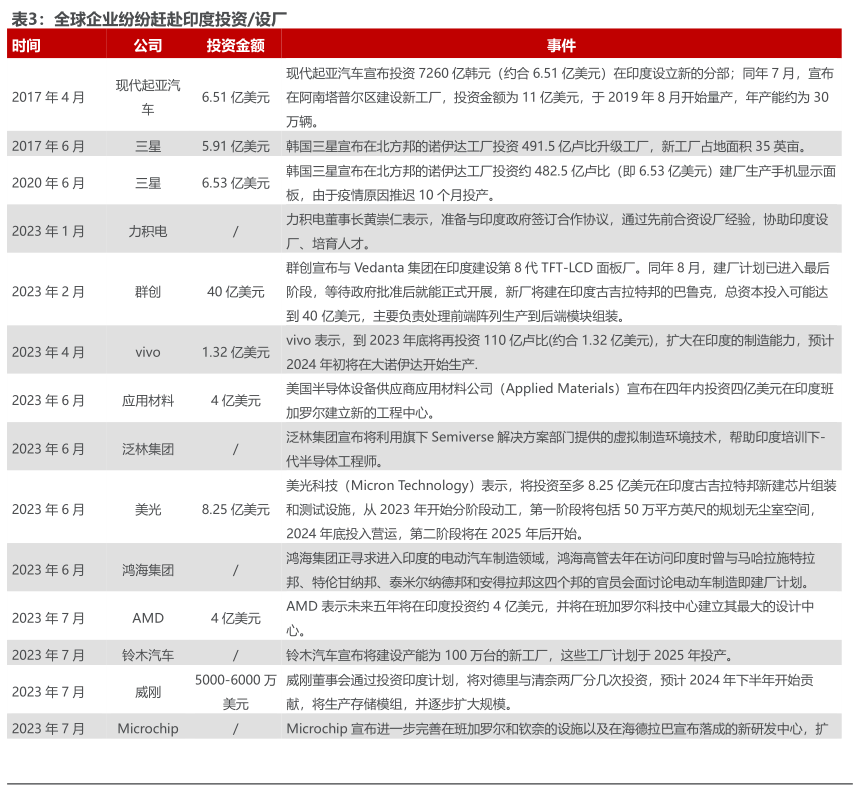
Task: Select the "公司" column header
Action: [148, 45]
